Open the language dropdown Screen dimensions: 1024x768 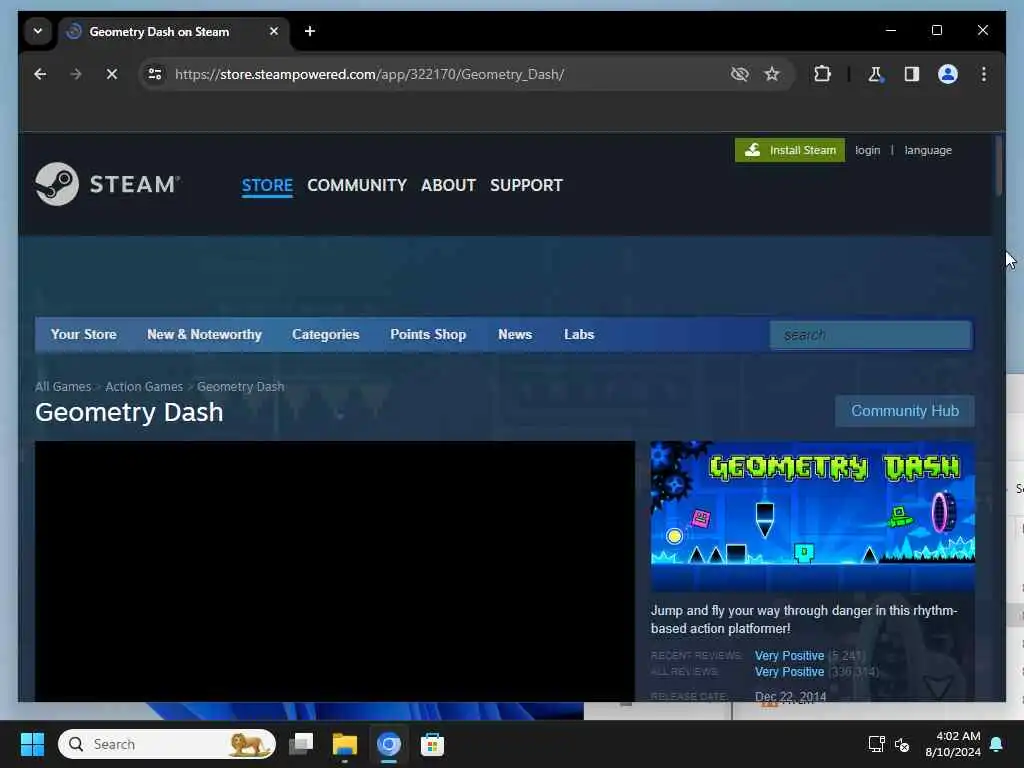(x=928, y=150)
